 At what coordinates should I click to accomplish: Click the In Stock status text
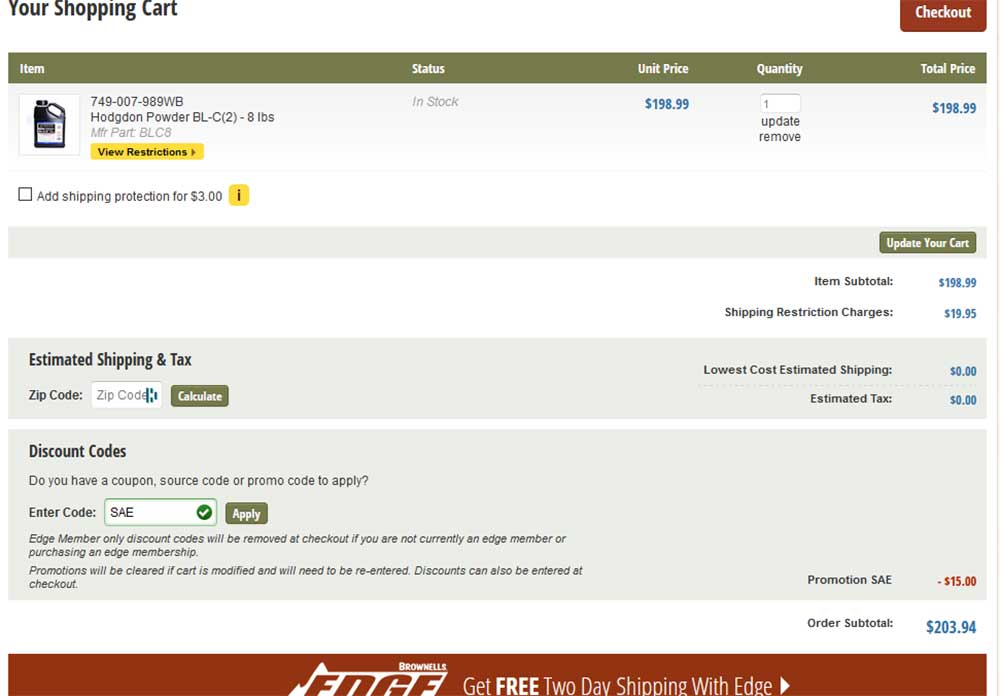(x=435, y=101)
